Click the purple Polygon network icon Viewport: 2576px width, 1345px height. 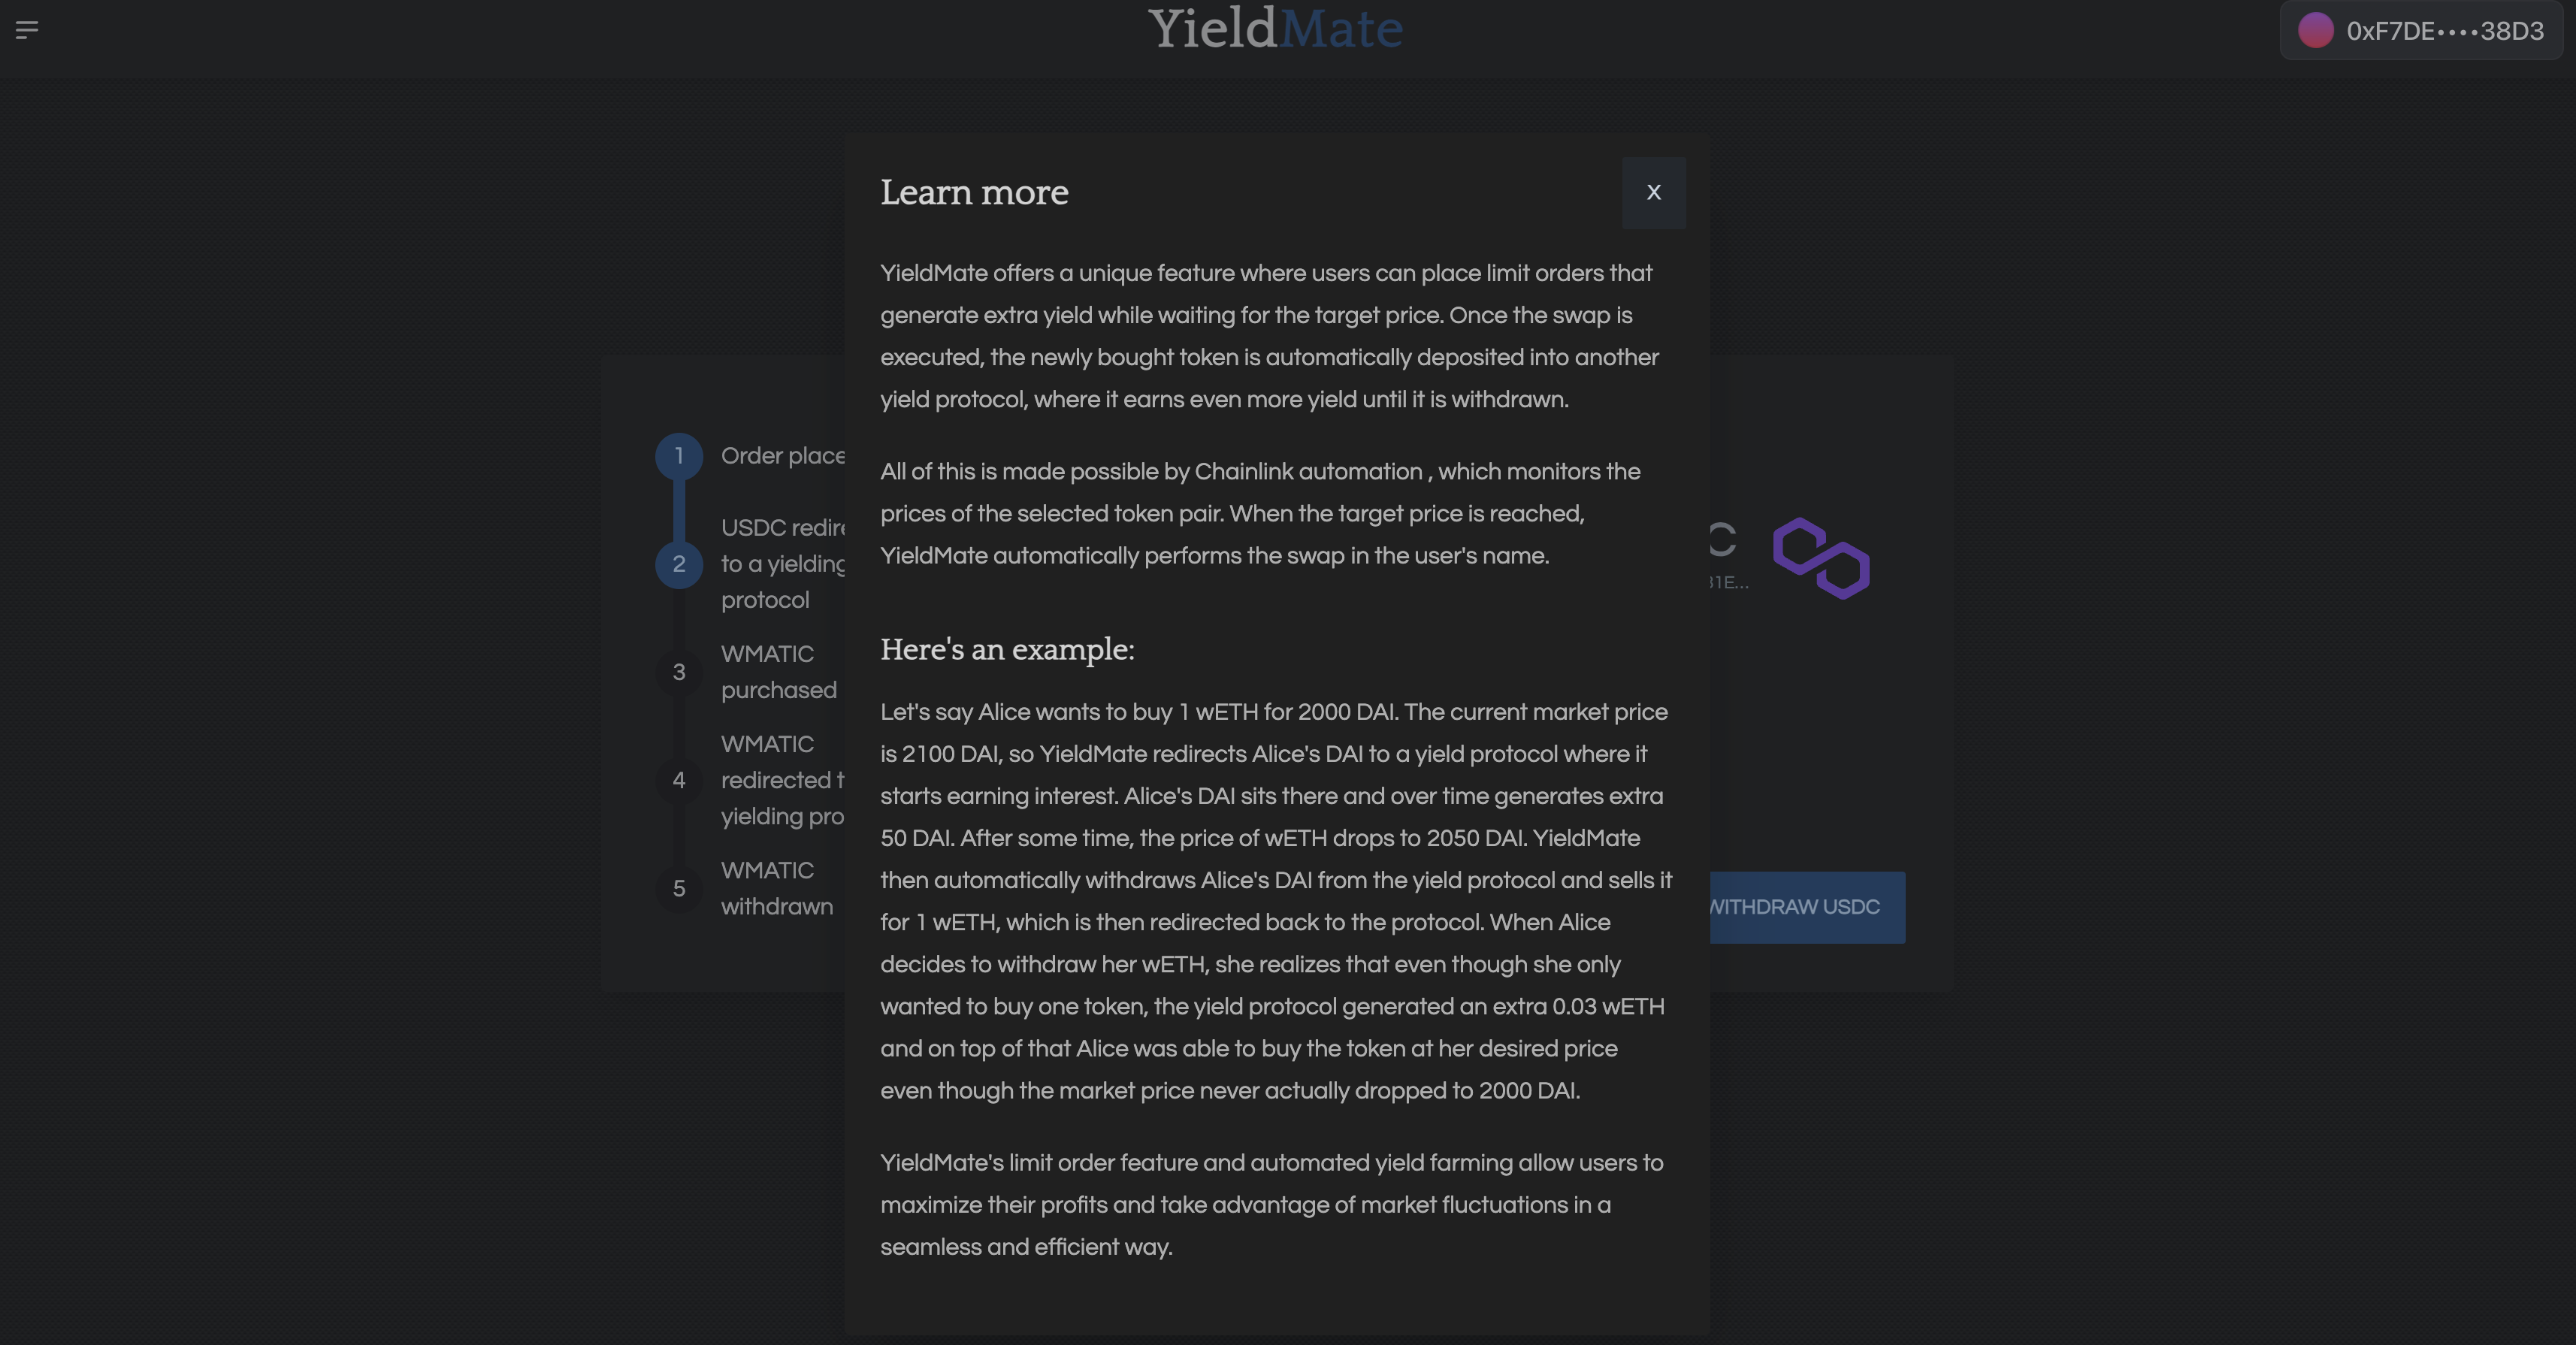pos(1821,558)
